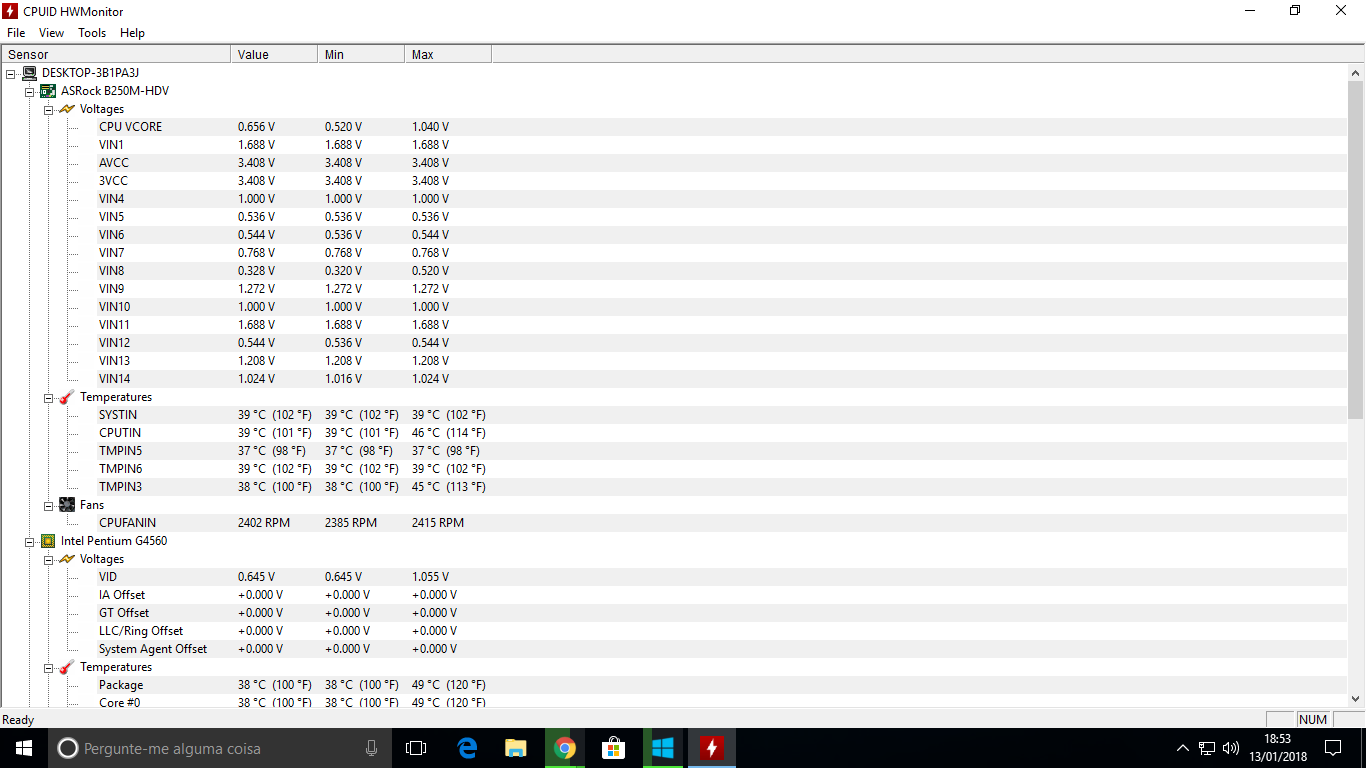Open Google Chrome from taskbar
This screenshot has height=768, width=1366.
point(564,748)
